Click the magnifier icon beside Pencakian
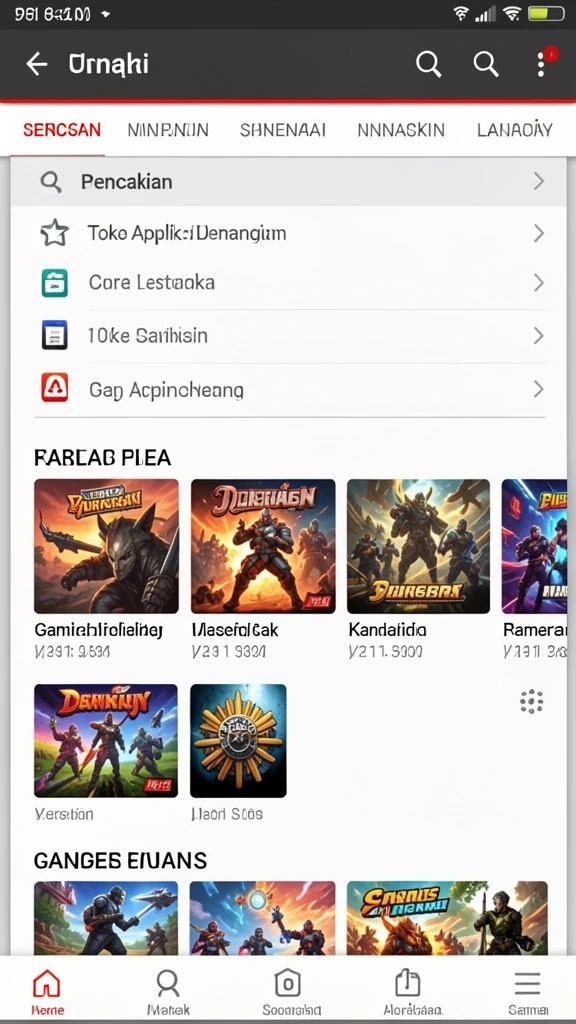This screenshot has height=1024, width=576. click(x=51, y=182)
